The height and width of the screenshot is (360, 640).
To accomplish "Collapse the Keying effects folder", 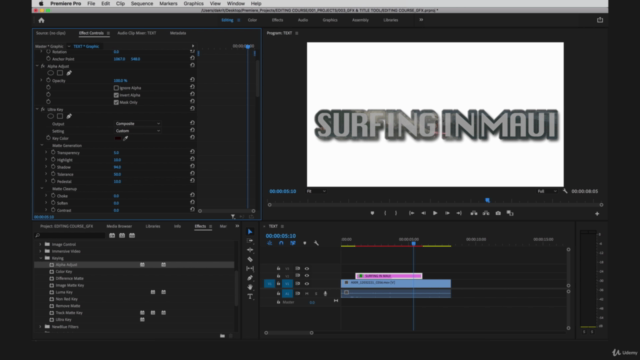I will (x=40, y=258).
